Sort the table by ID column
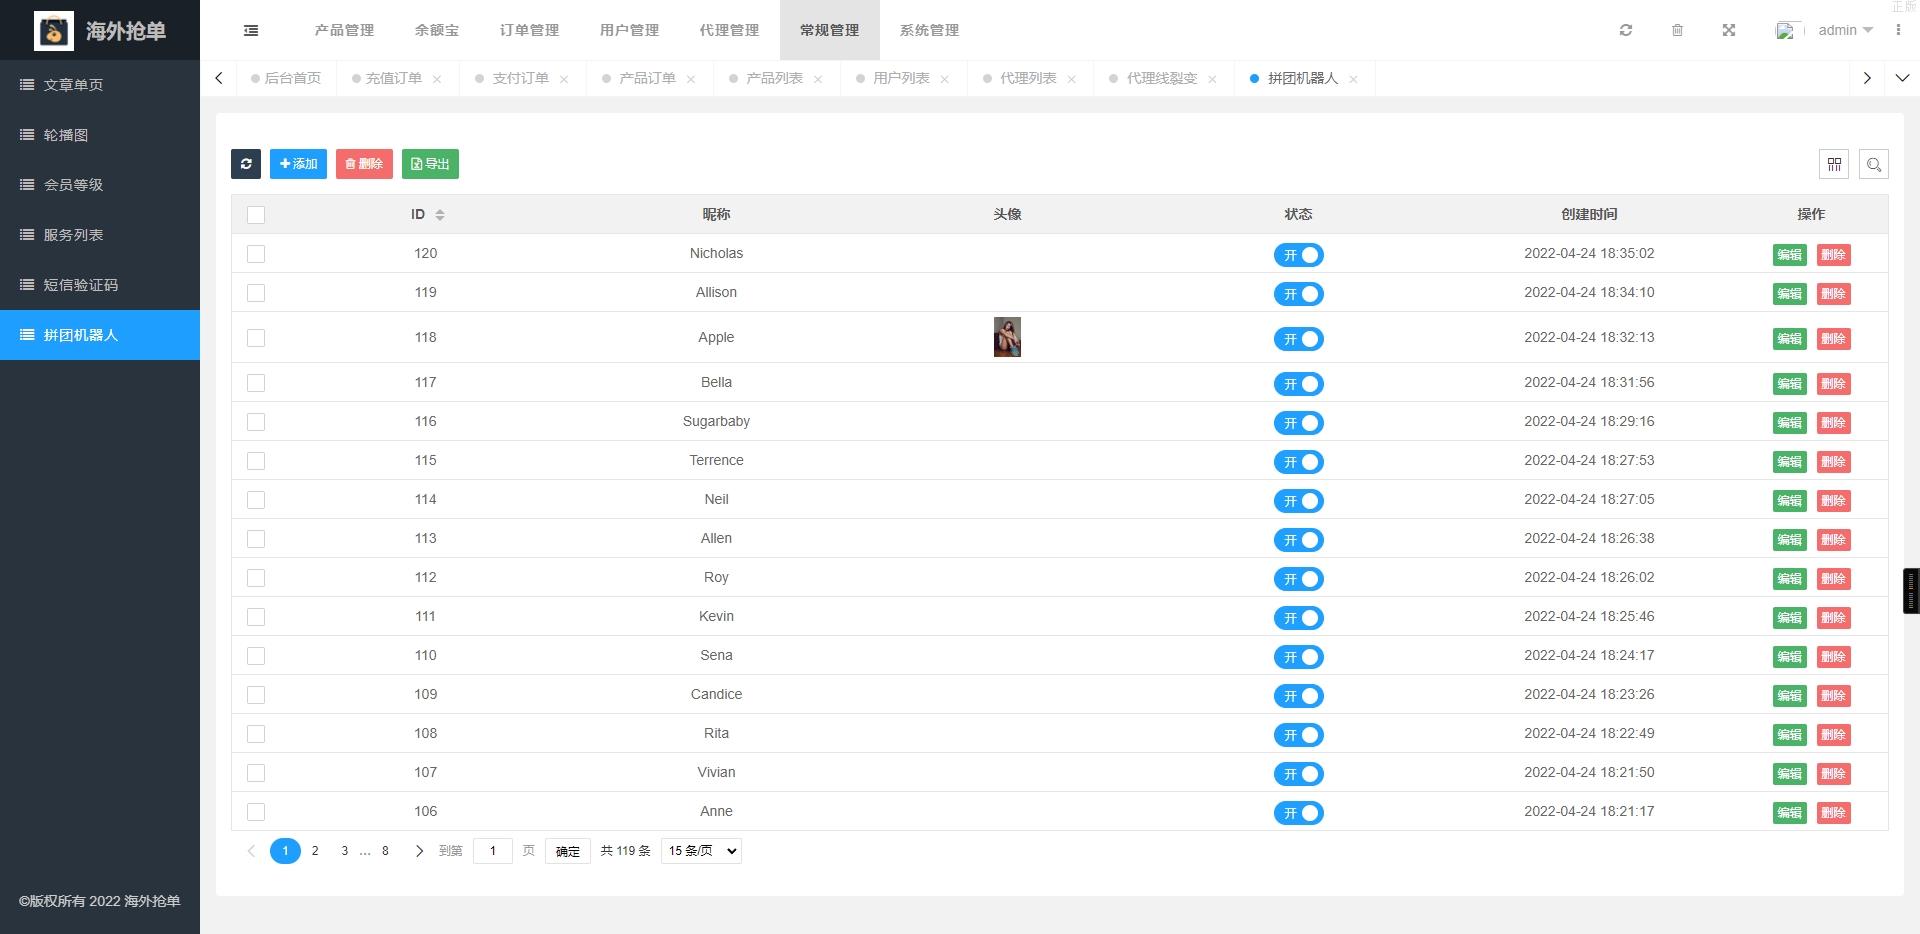The width and height of the screenshot is (1920, 934). coord(440,215)
